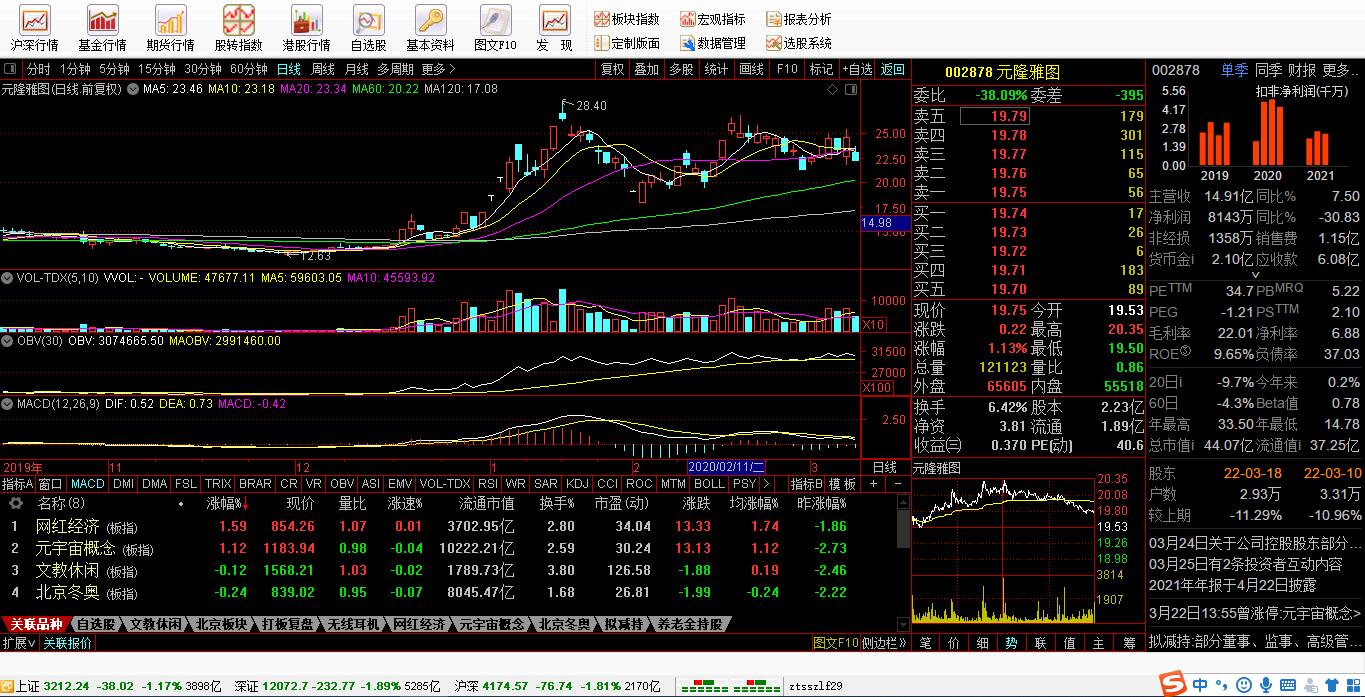Open the 03月24日 controlling shareholder news link

pyautogui.click(x=1255, y=543)
